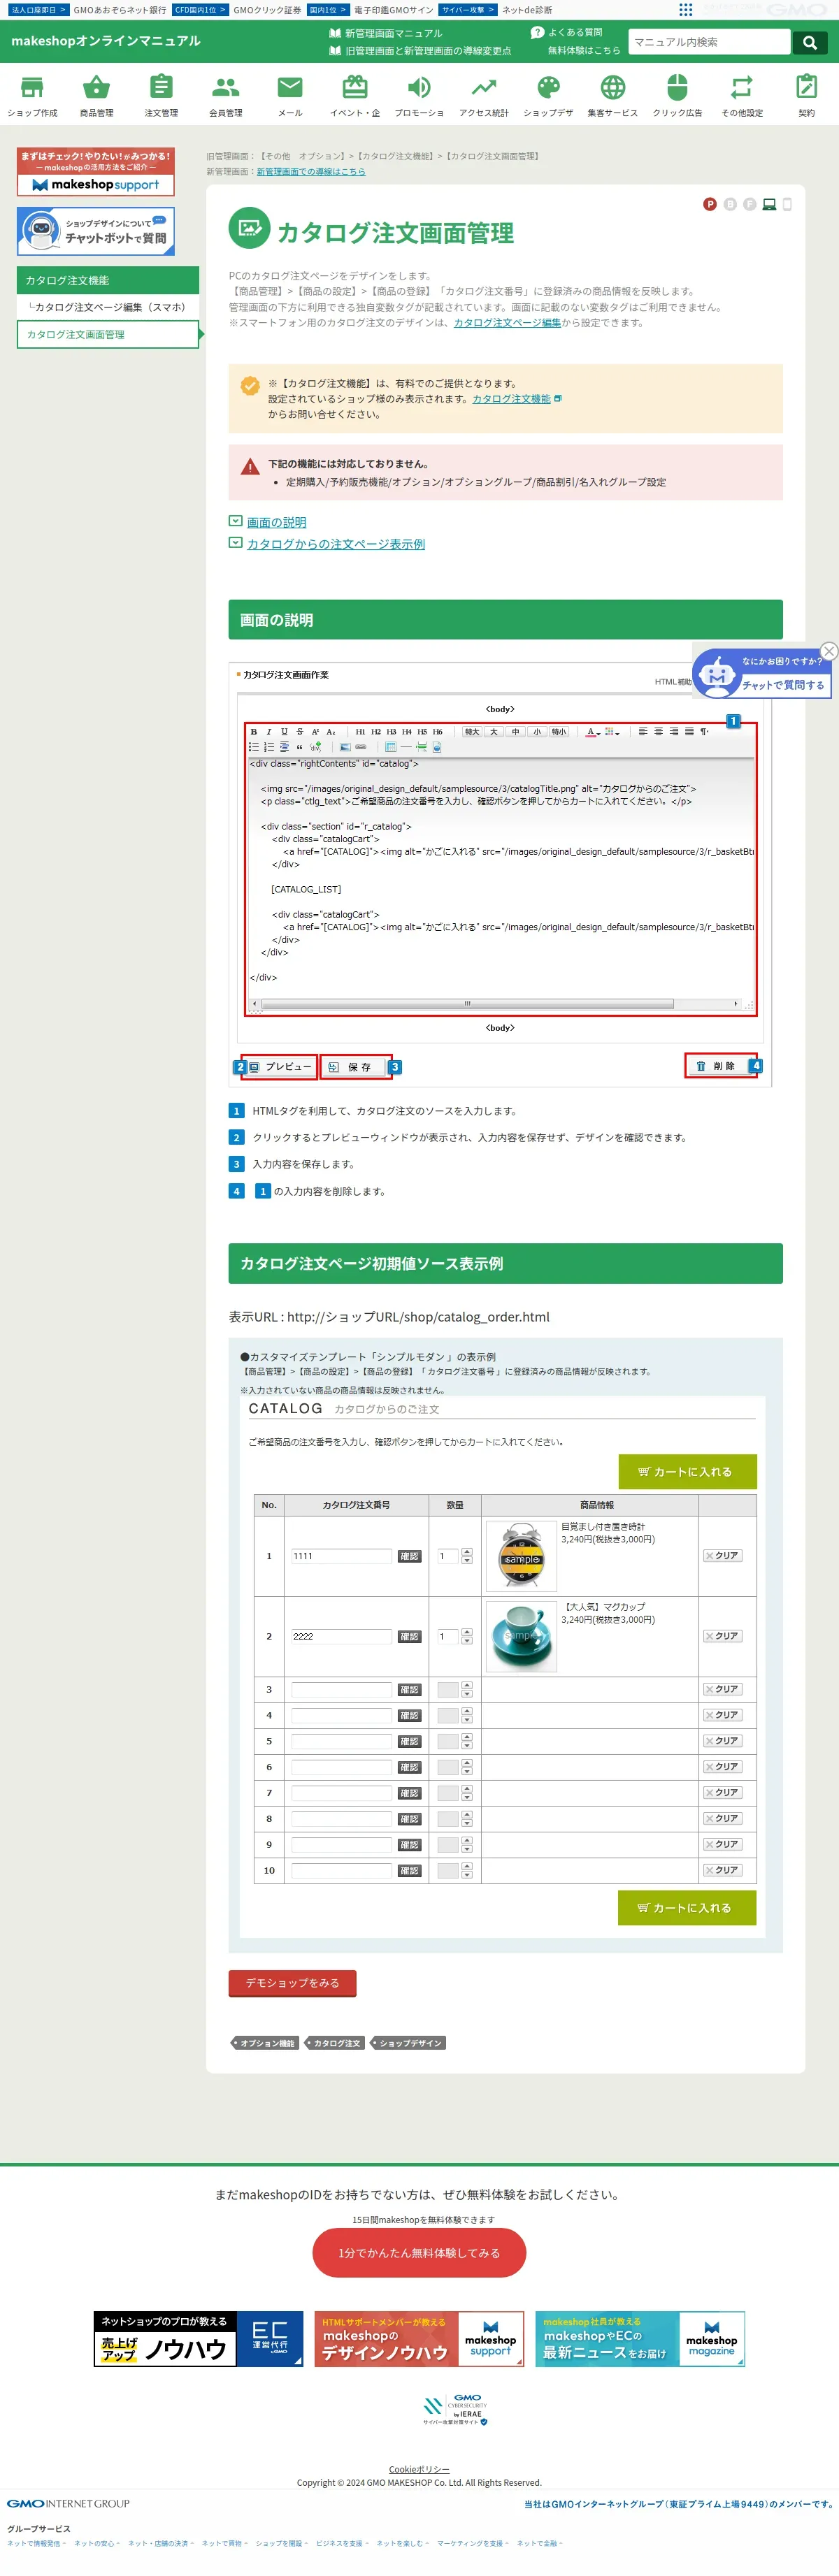Click the PC device icon
Image resolution: width=839 pixels, height=2576 pixels.
point(769,204)
